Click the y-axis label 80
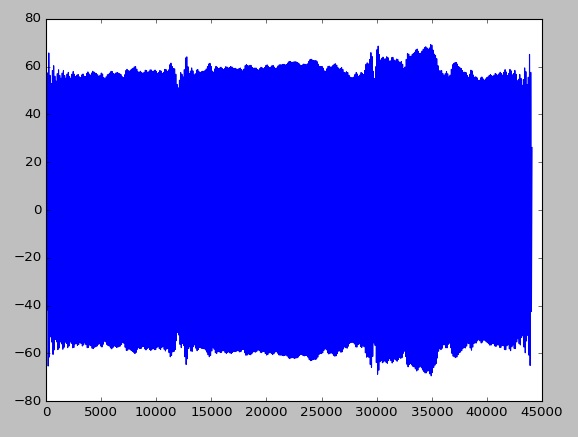Viewport: 578px width, 437px height. [x=33, y=18]
